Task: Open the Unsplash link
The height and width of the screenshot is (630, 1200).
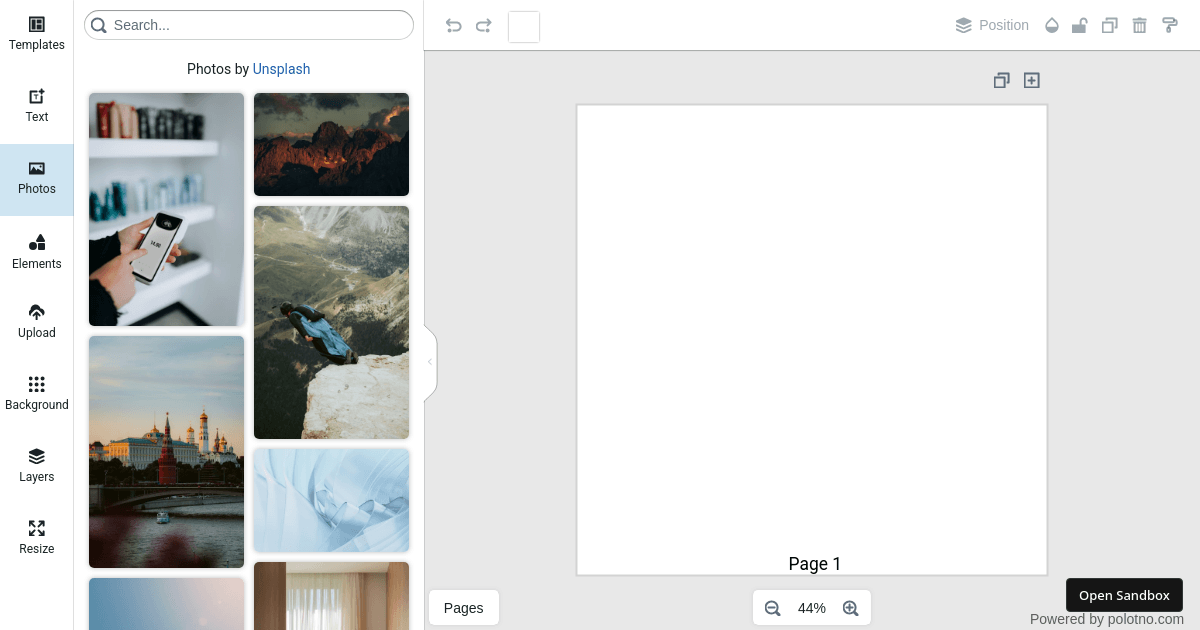Action: coord(281,69)
